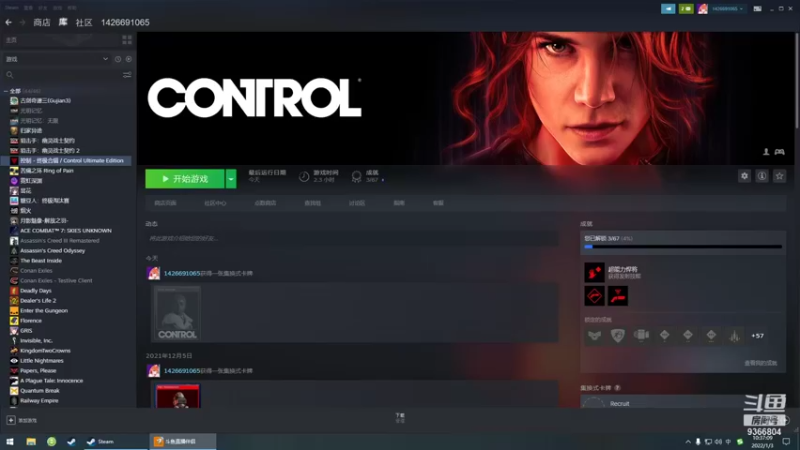This screenshot has width=800, height=450.
Task: Click the downloads label in the bottom bar
Action: pyautogui.click(x=400, y=417)
